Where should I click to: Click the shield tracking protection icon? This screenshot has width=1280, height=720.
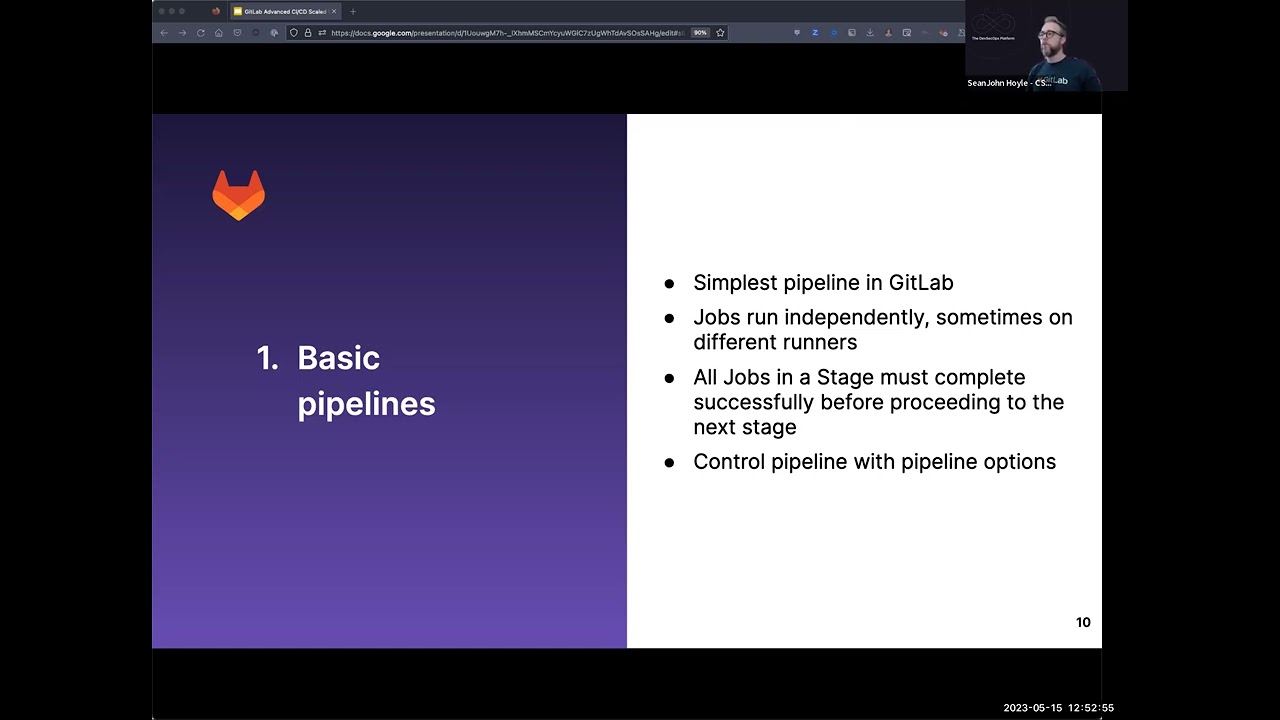point(294,33)
